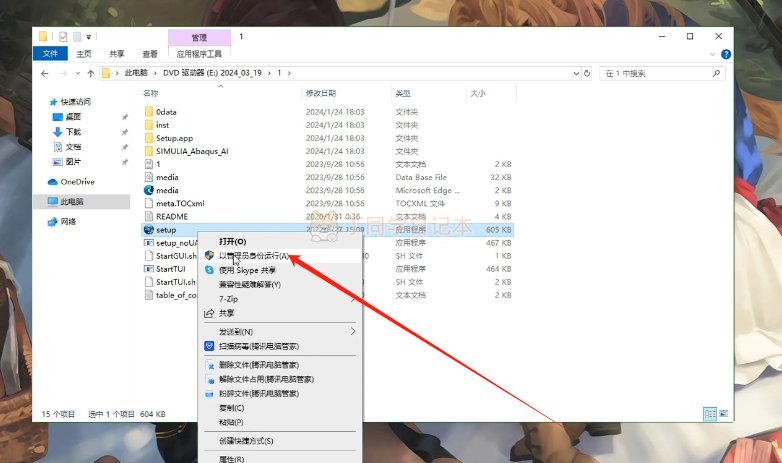Open the 查看 ribbon tab
Image resolution: width=782 pixels, height=463 pixels.
150,54
